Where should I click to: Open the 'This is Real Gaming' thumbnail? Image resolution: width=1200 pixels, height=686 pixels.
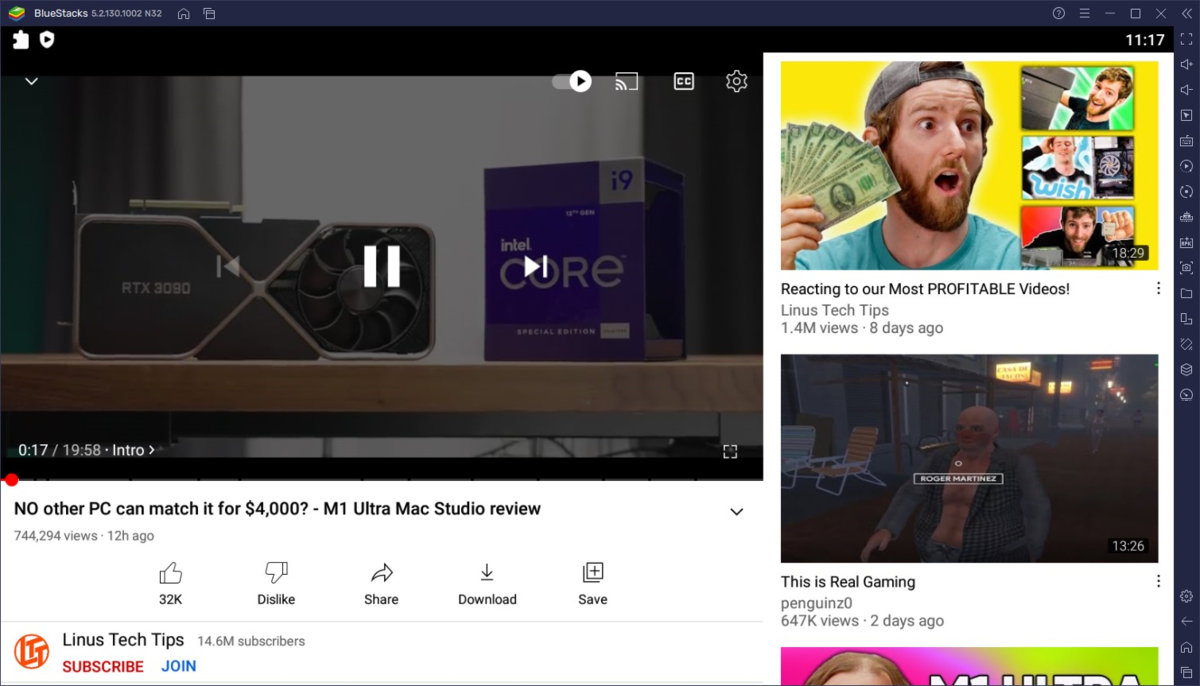pos(969,458)
